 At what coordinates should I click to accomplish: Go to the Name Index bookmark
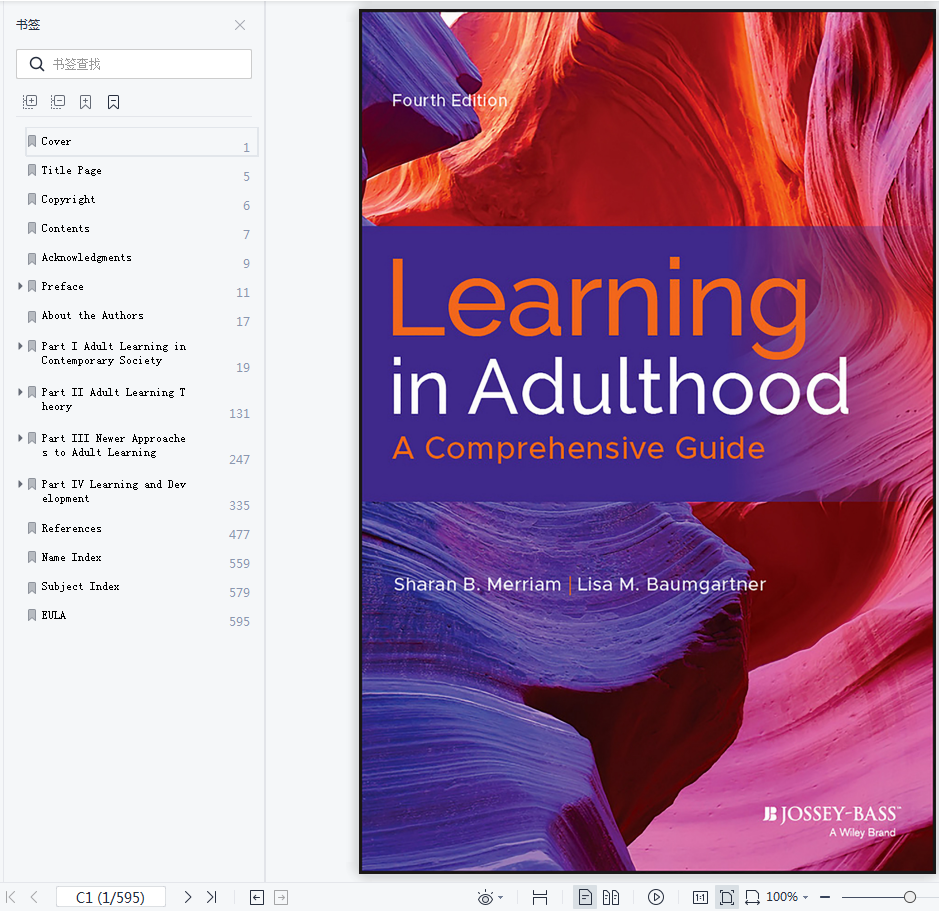71,558
